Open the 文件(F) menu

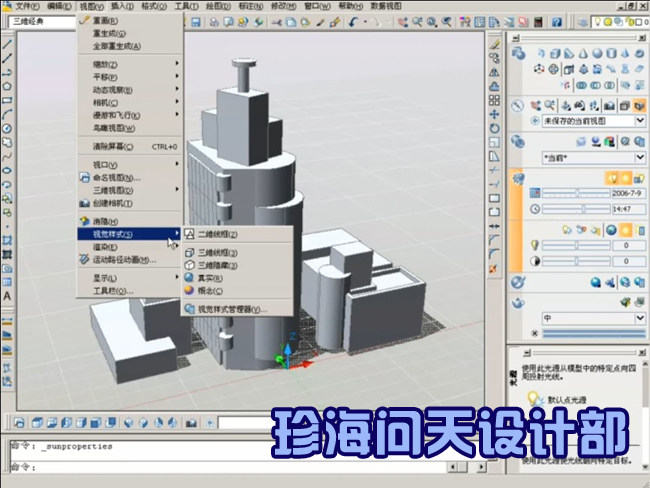tap(27, 6)
